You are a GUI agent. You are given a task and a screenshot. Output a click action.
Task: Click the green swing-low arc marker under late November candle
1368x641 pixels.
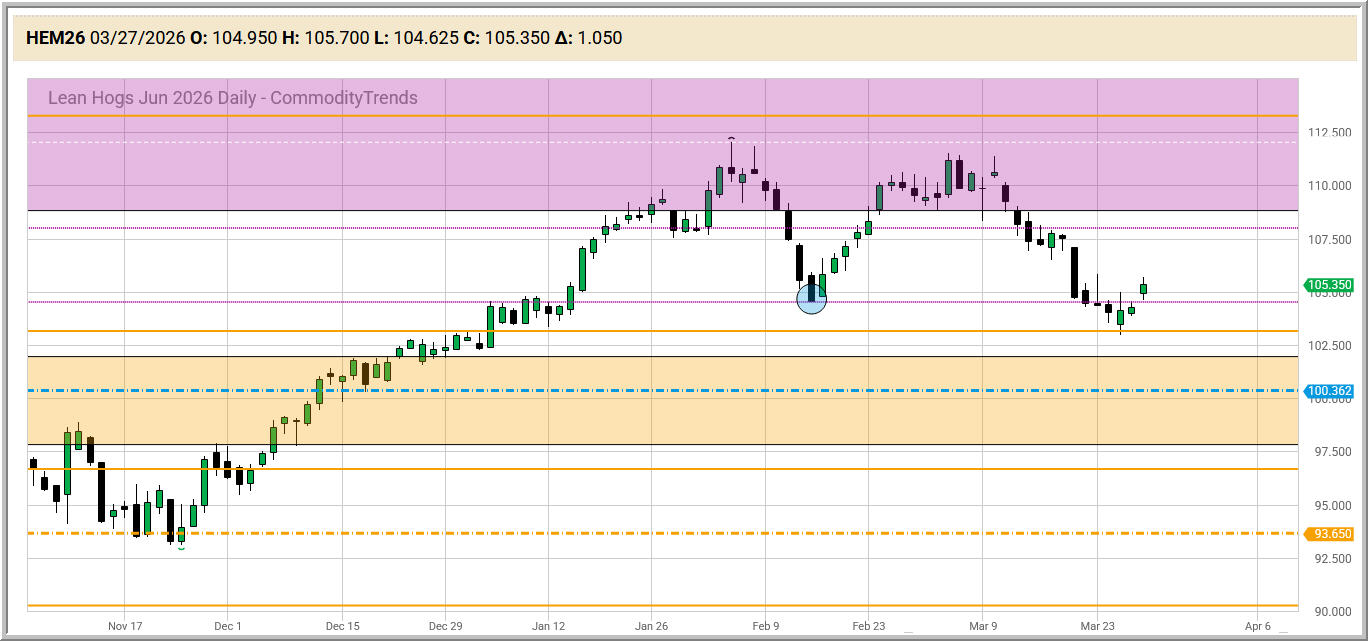[181, 547]
